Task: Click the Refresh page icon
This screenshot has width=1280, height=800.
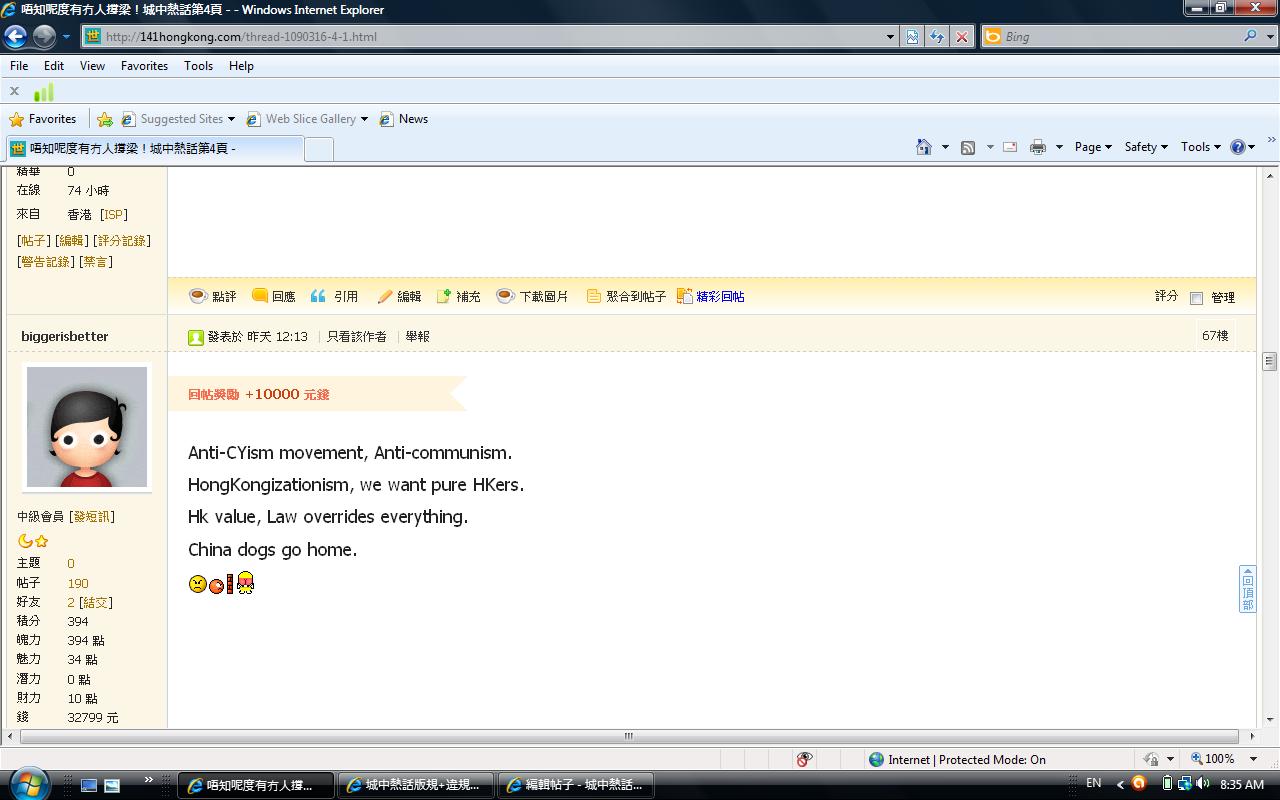Action: [x=937, y=37]
